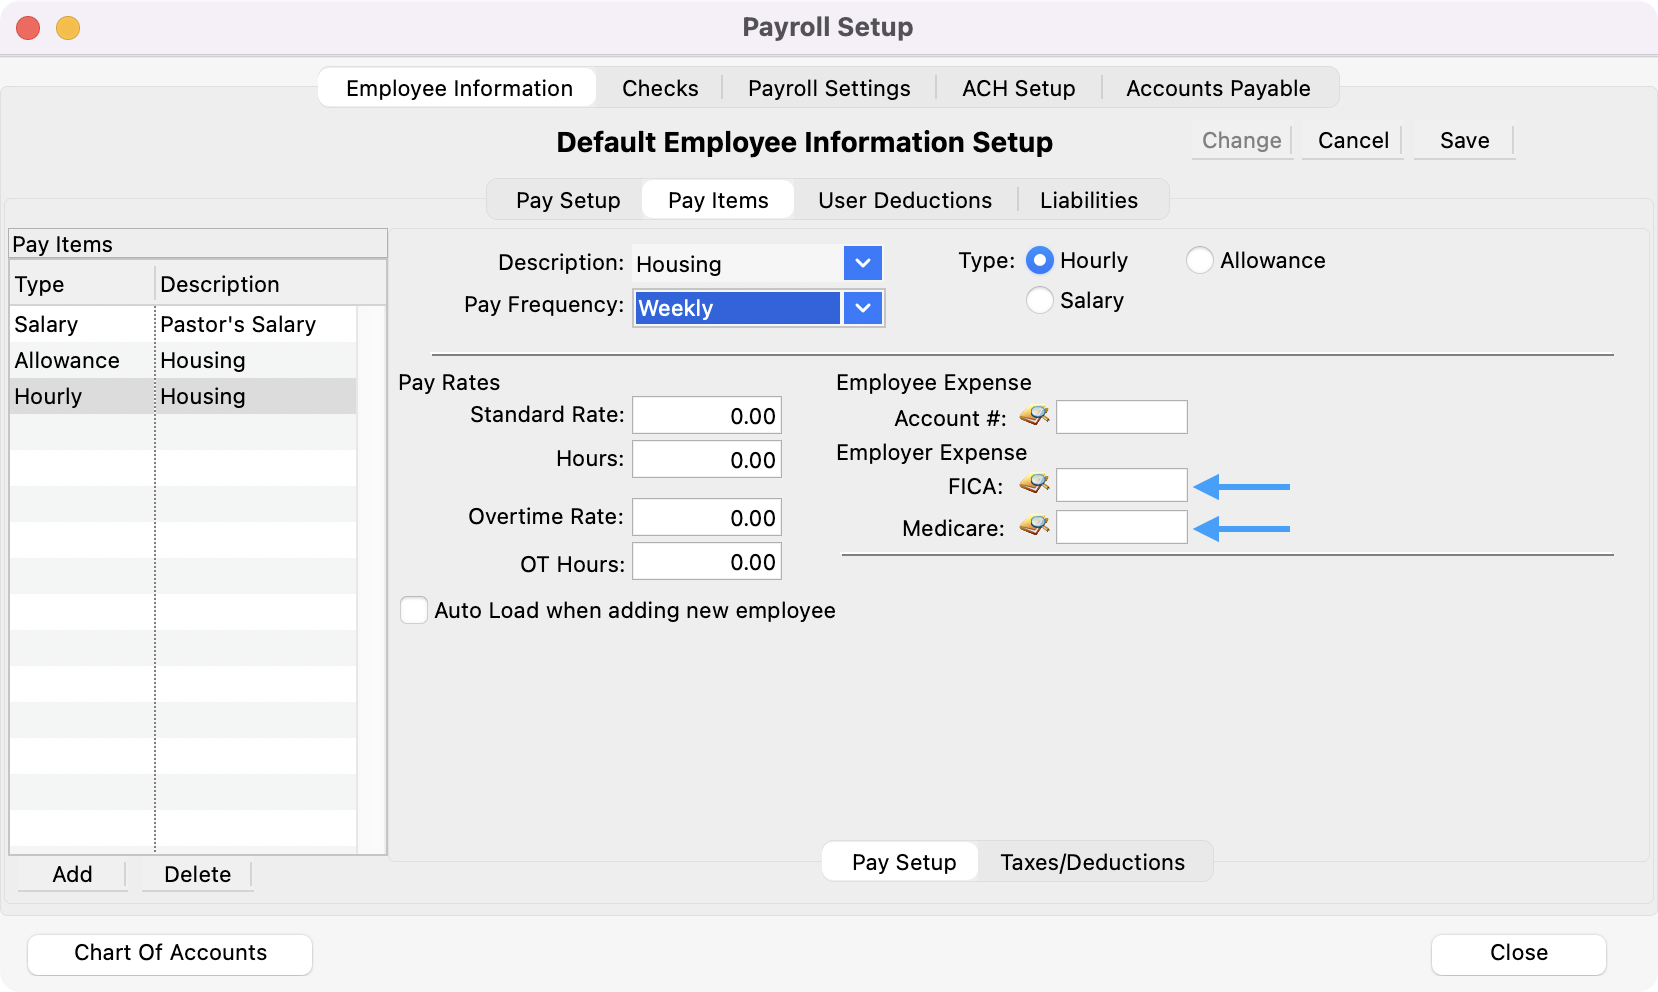Select the Allowance type radio button
This screenshot has height=992, width=1658.
pyautogui.click(x=1199, y=261)
